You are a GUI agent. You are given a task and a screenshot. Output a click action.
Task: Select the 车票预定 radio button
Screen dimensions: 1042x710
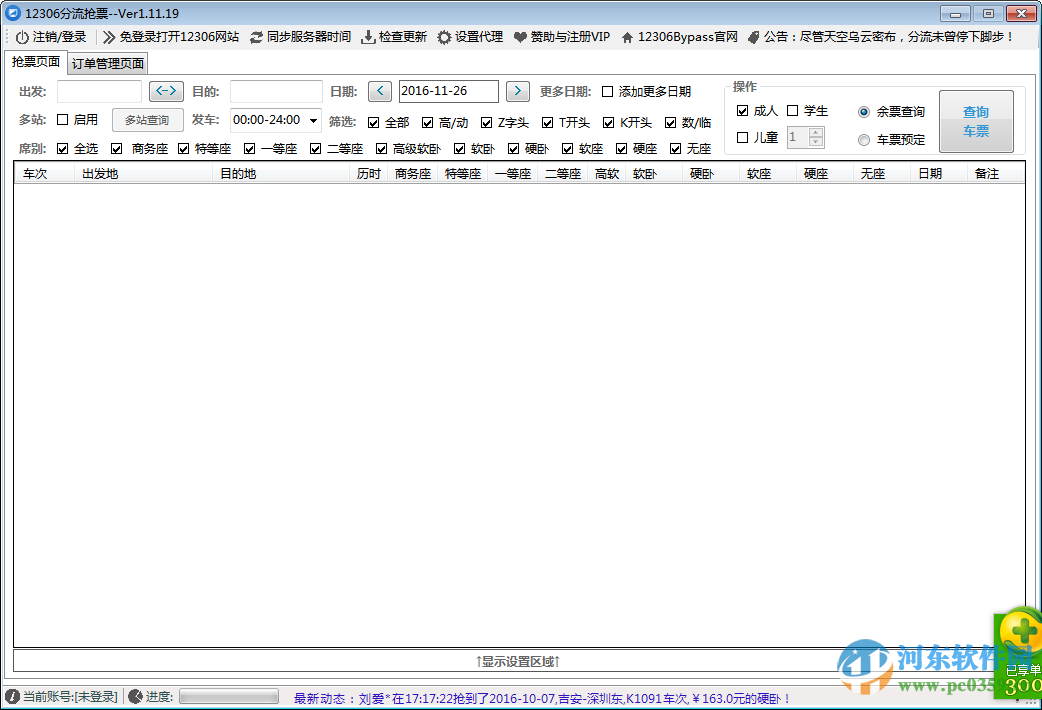tap(862, 139)
